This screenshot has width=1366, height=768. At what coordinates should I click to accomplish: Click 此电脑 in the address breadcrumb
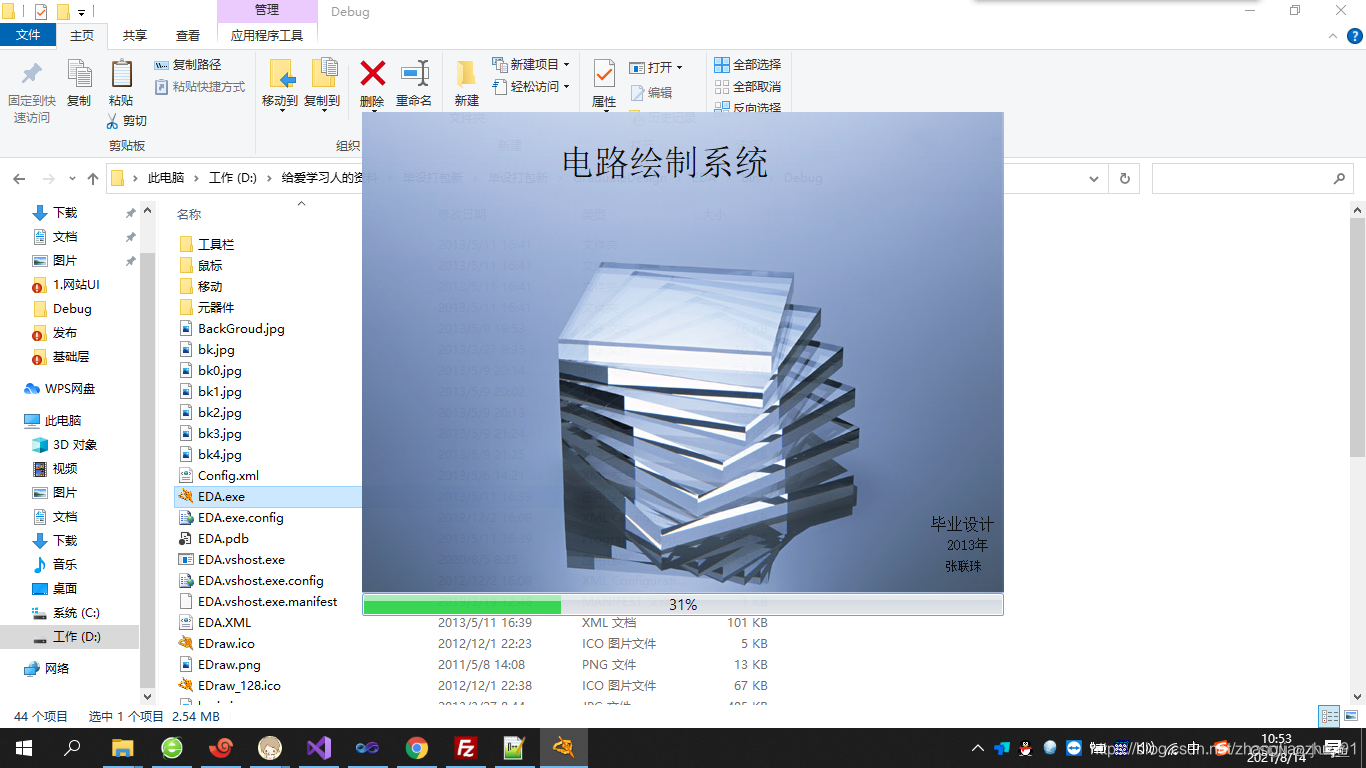click(x=166, y=178)
